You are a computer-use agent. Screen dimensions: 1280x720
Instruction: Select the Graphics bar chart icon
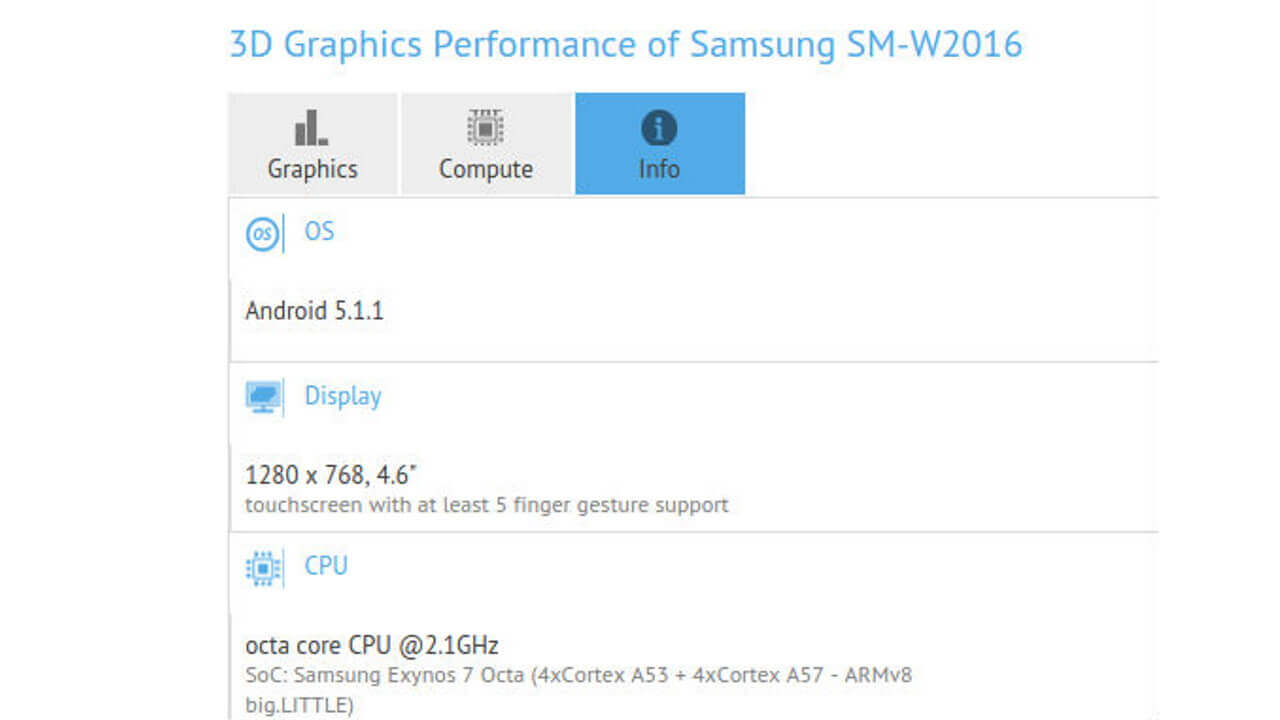pyautogui.click(x=311, y=126)
